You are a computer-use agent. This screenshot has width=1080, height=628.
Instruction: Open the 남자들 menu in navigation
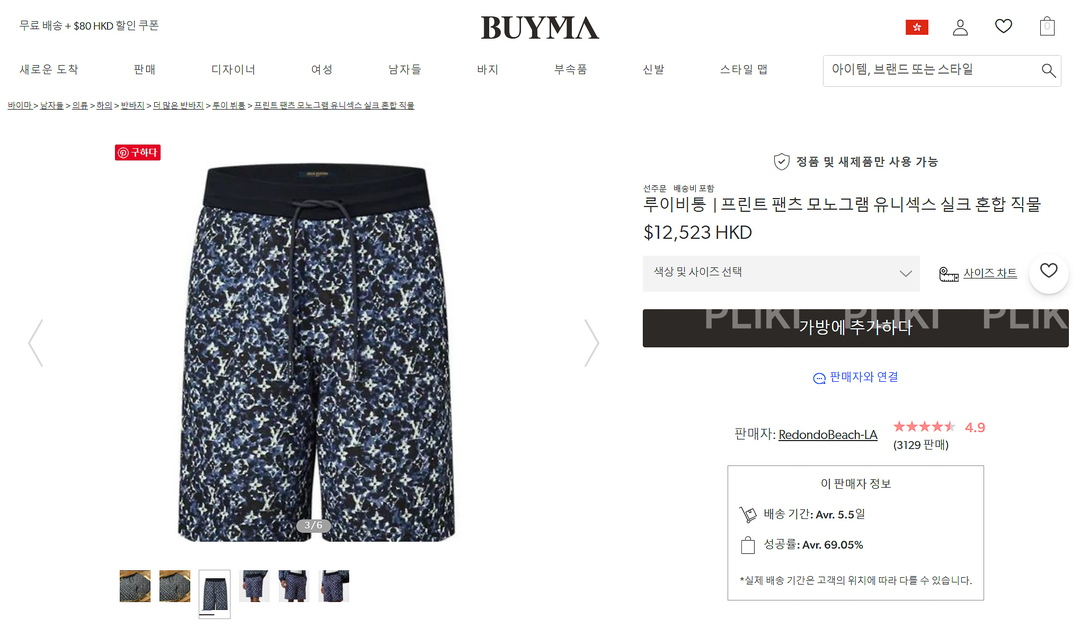[x=404, y=70]
